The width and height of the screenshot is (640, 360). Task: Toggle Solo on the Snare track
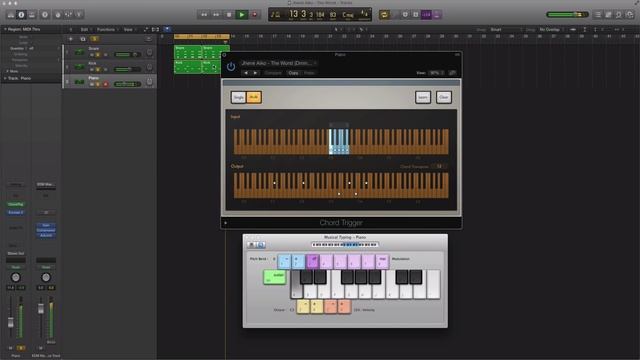98,55
